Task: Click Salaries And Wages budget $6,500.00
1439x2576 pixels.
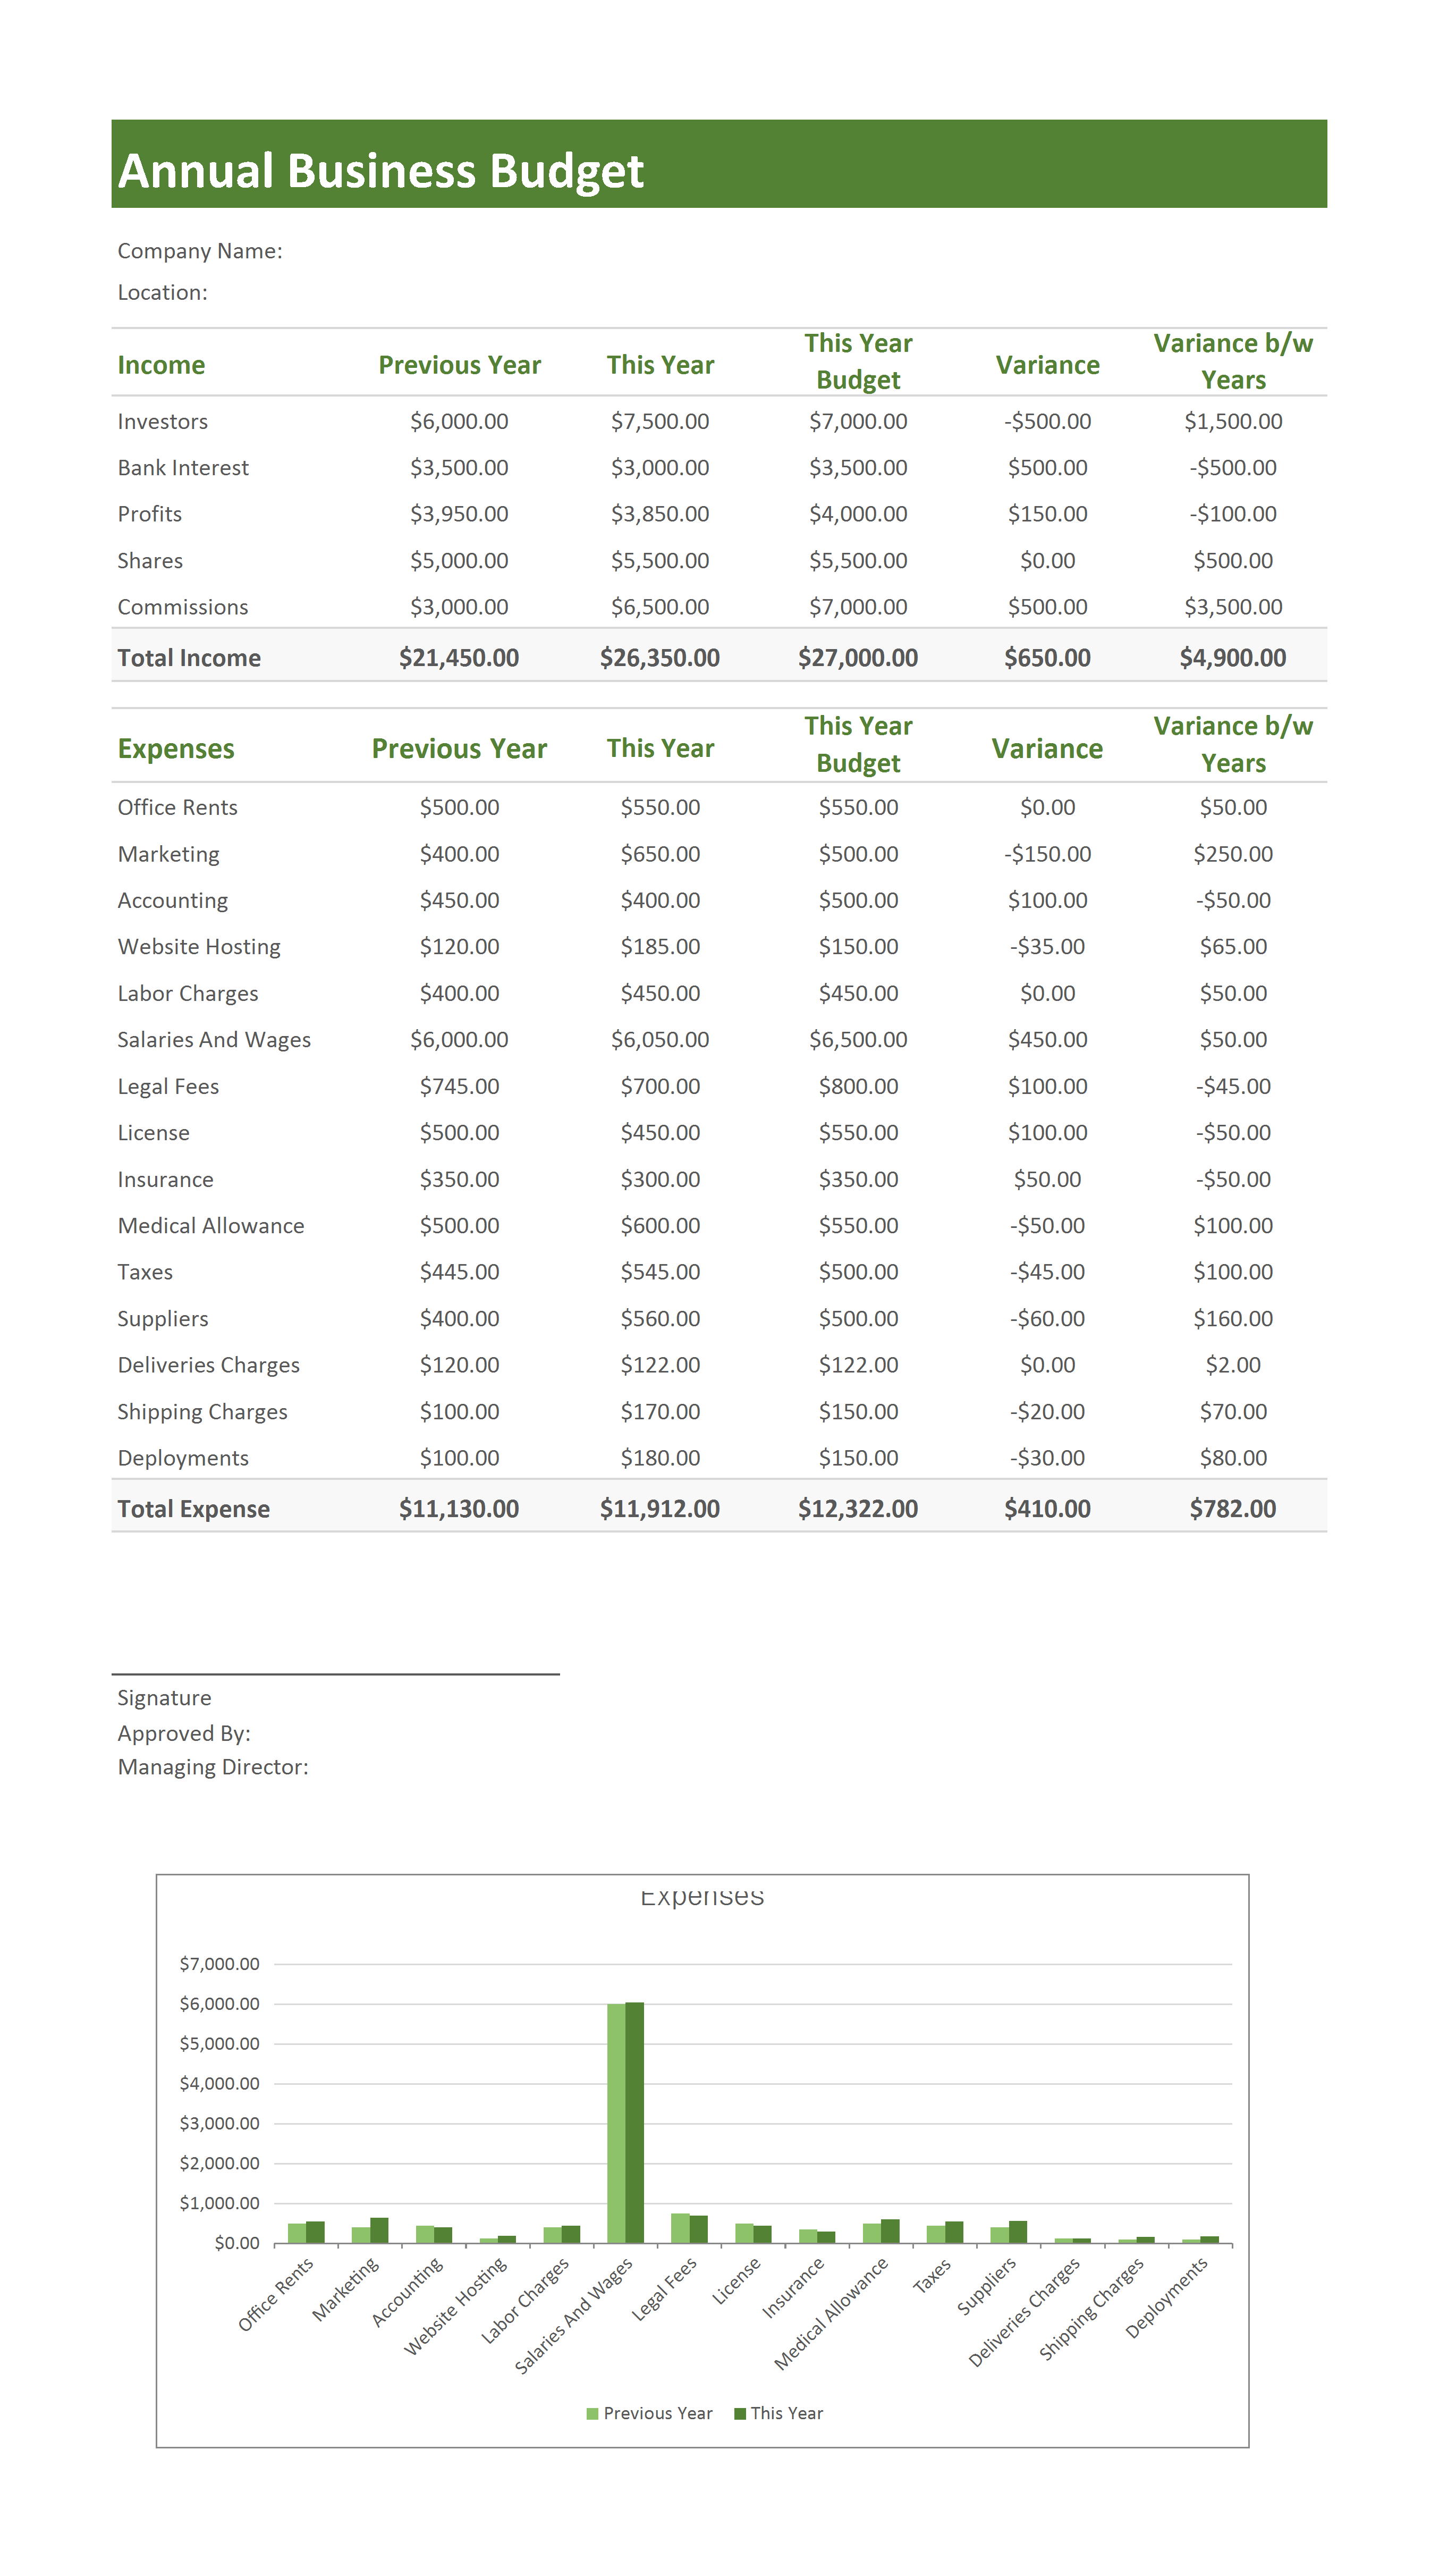Action: tap(858, 1039)
